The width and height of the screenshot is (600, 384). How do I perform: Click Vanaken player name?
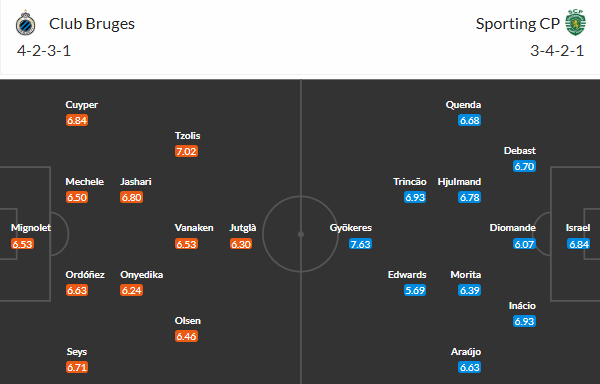coord(194,228)
